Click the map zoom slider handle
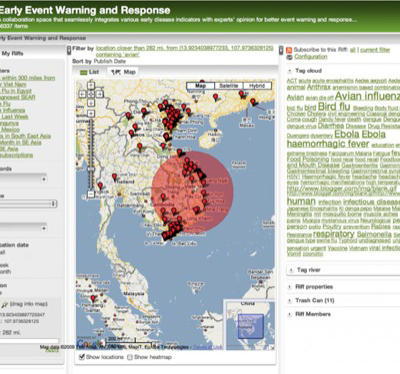400x374 pixels. [x=91, y=169]
